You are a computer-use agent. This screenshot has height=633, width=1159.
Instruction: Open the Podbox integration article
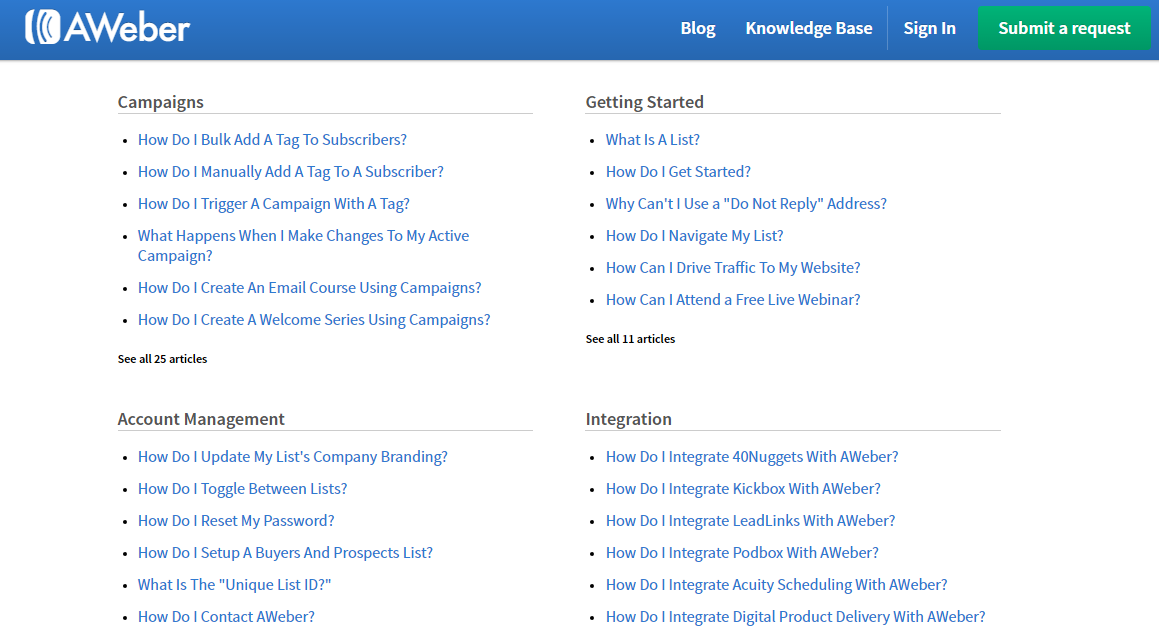(x=742, y=552)
